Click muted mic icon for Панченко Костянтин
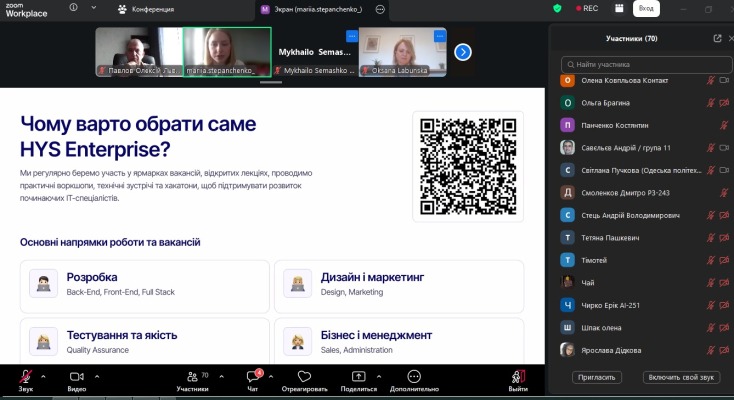The height and width of the screenshot is (400, 734). pyautogui.click(x=724, y=125)
